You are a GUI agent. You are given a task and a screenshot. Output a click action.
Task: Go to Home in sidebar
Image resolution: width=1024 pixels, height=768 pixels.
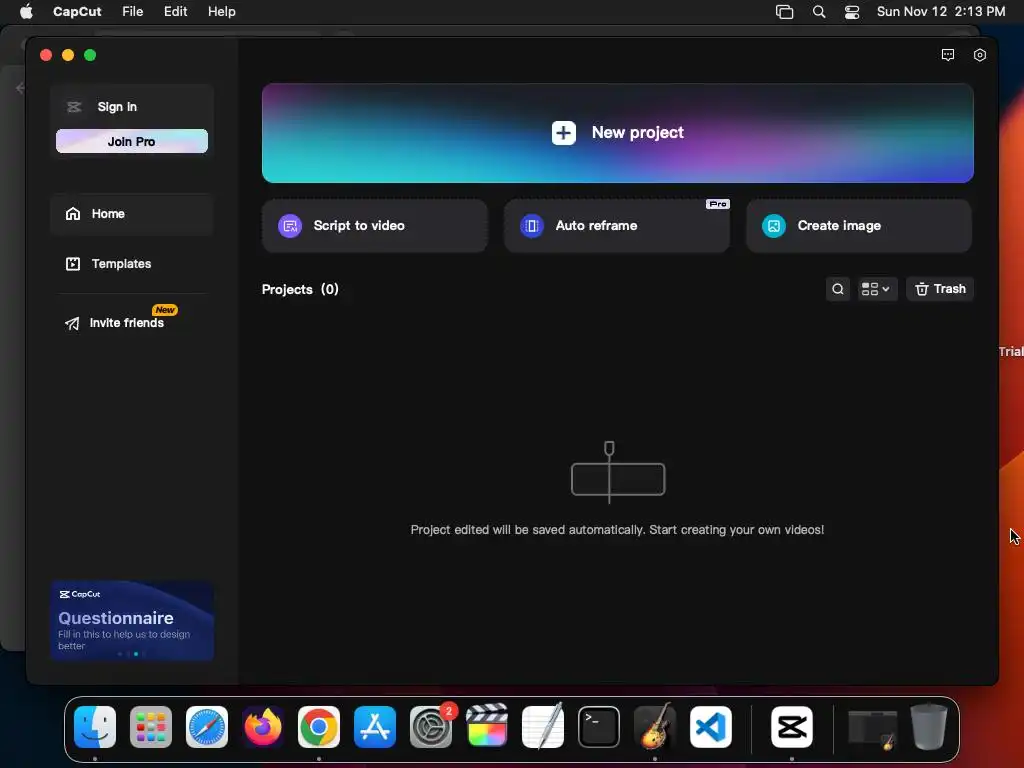[x=132, y=214]
